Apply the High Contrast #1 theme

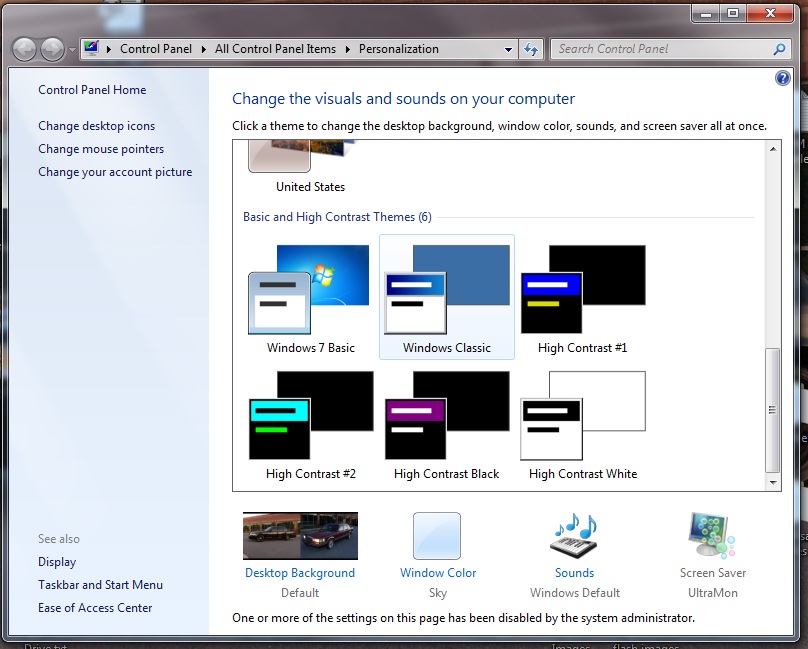583,298
